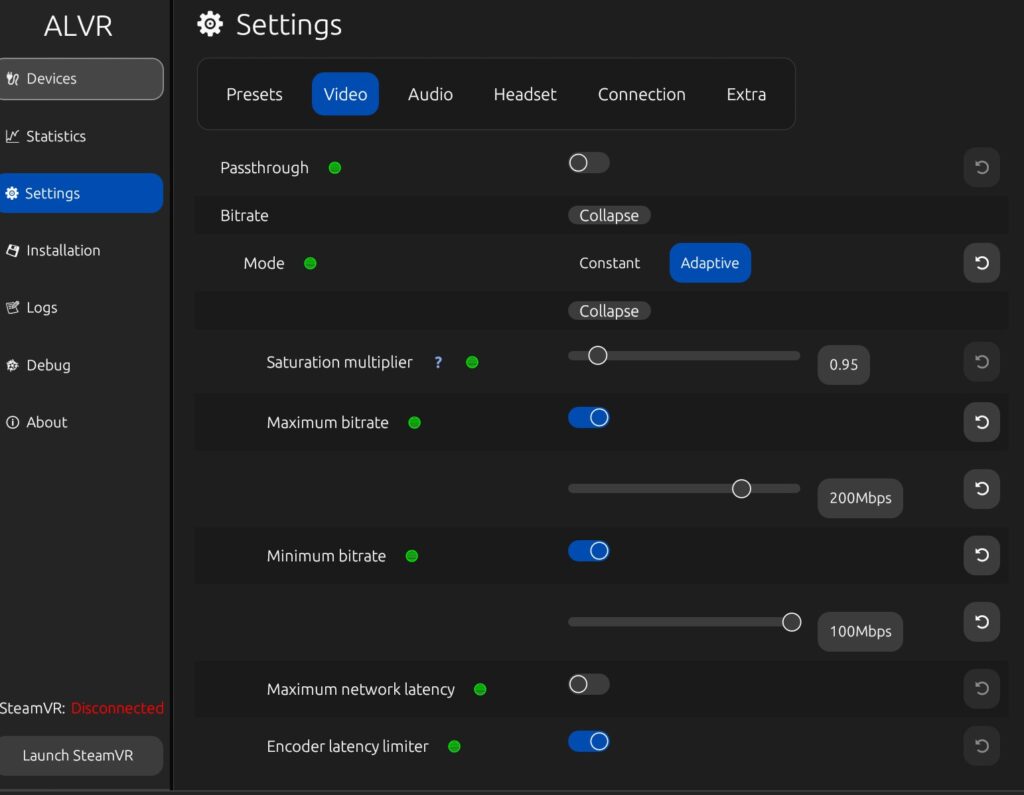Reset the Mode setting with its undo icon
1024x795 pixels.
coord(981,263)
